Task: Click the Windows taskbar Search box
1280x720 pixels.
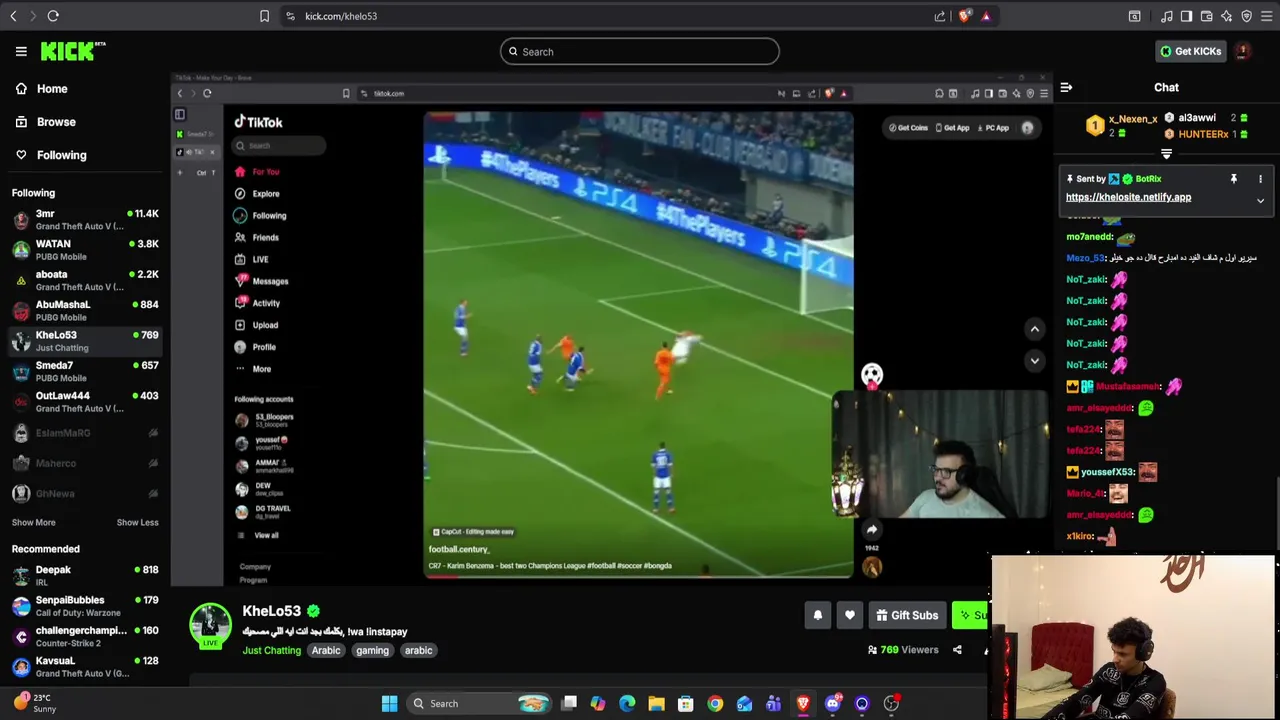Action: pos(480,704)
